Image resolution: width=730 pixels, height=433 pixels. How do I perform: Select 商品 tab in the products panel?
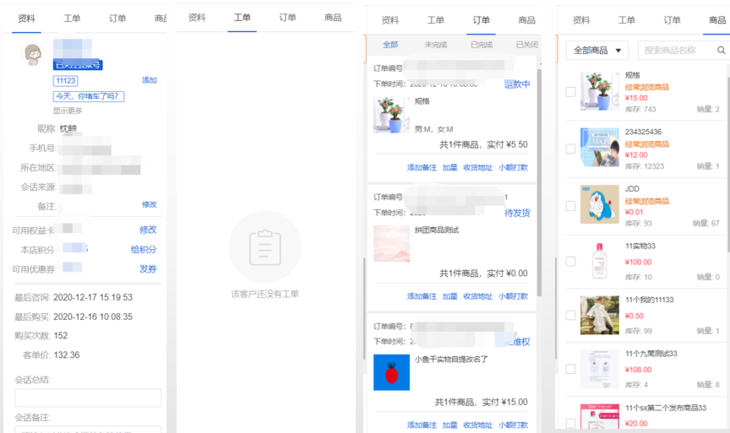coord(717,20)
